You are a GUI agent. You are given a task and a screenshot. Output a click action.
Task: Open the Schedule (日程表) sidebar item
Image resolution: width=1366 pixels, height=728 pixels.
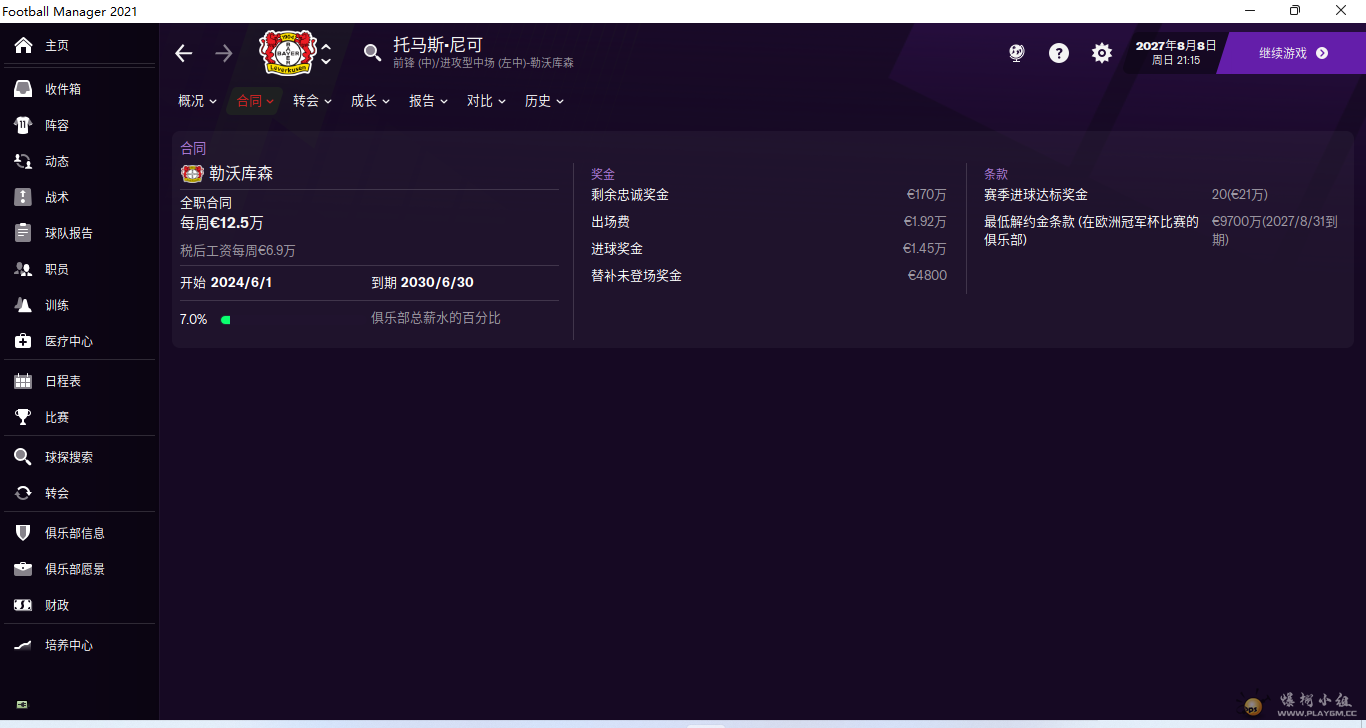62,381
